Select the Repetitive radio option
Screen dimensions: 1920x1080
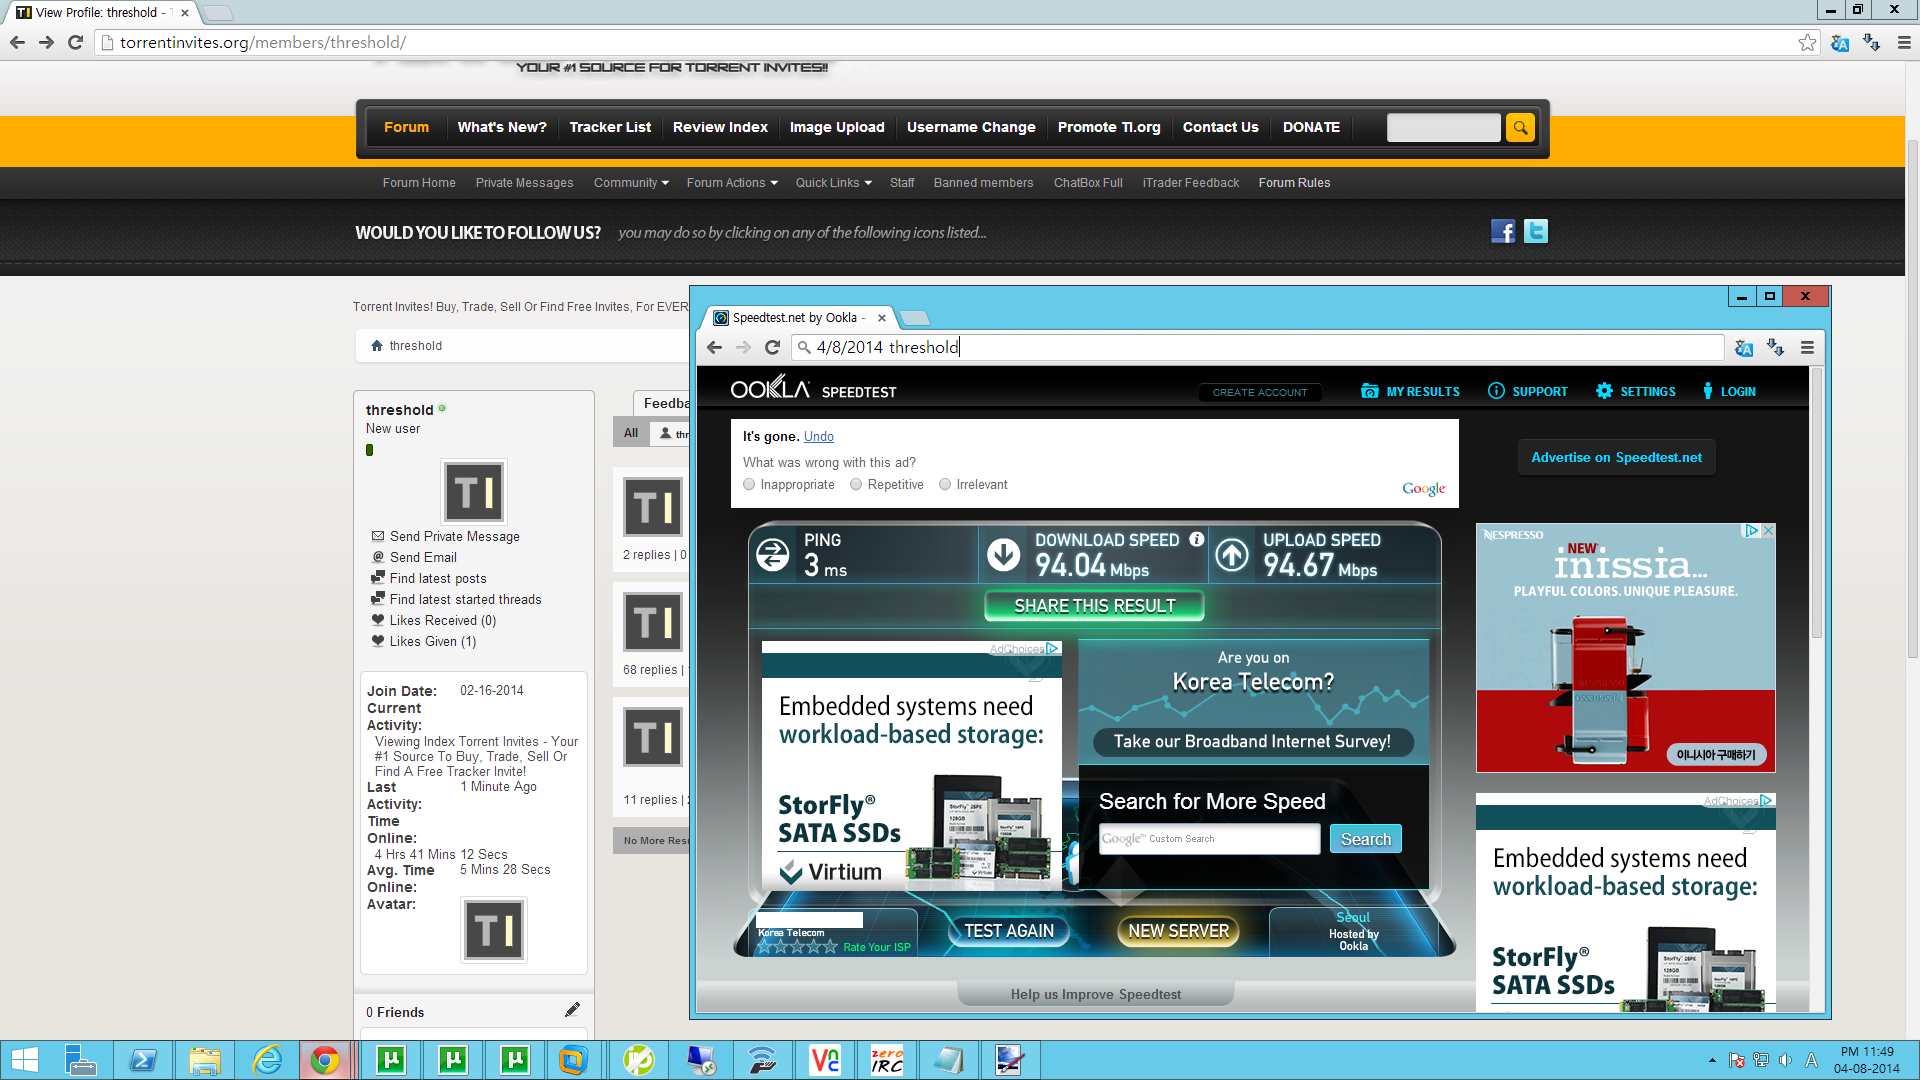coord(856,484)
